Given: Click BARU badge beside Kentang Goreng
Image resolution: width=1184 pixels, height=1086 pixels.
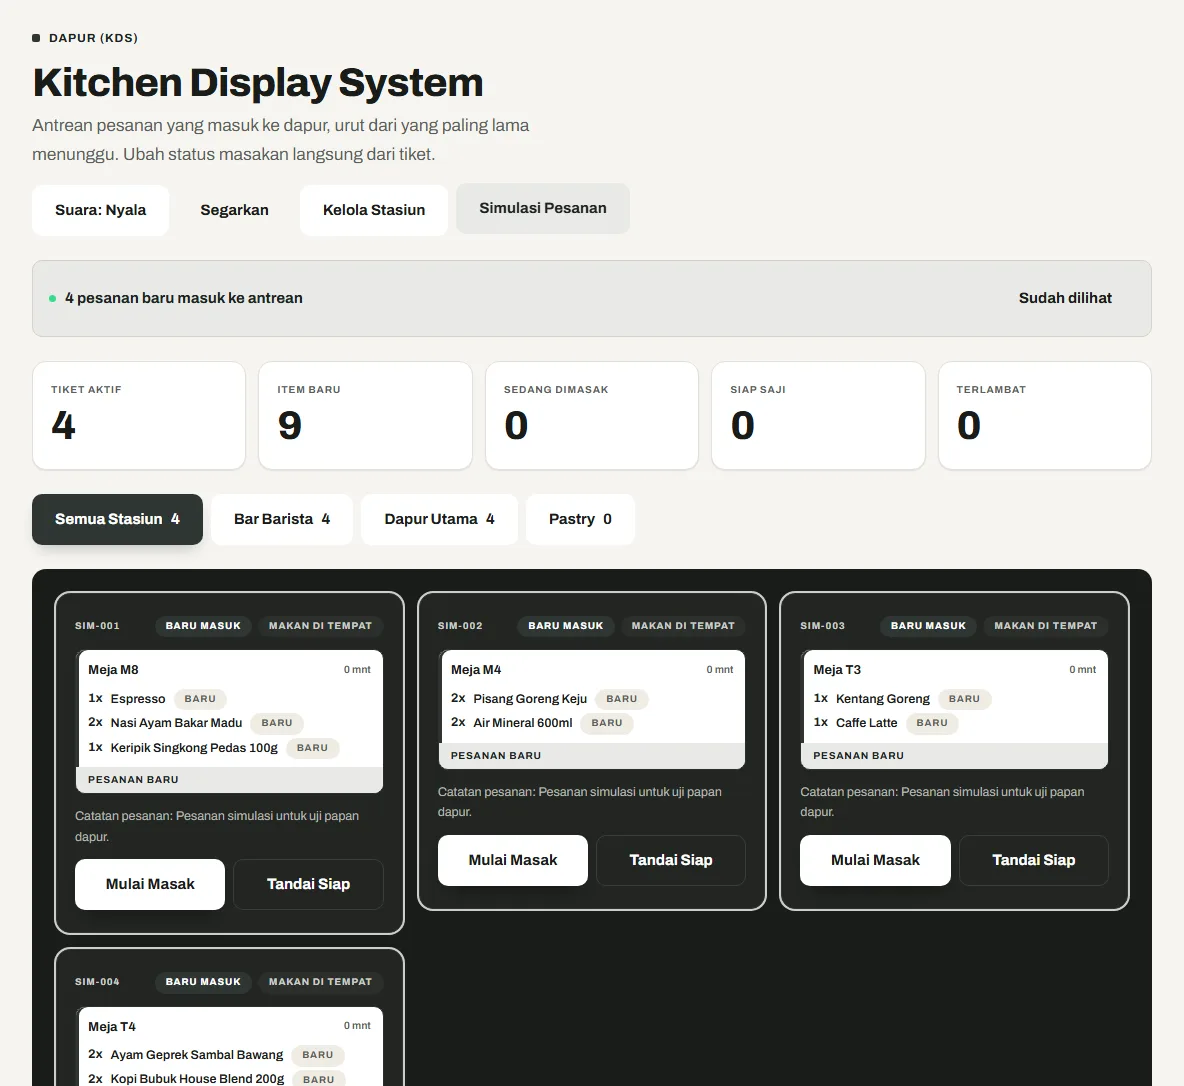Looking at the screenshot, I should [964, 699].
